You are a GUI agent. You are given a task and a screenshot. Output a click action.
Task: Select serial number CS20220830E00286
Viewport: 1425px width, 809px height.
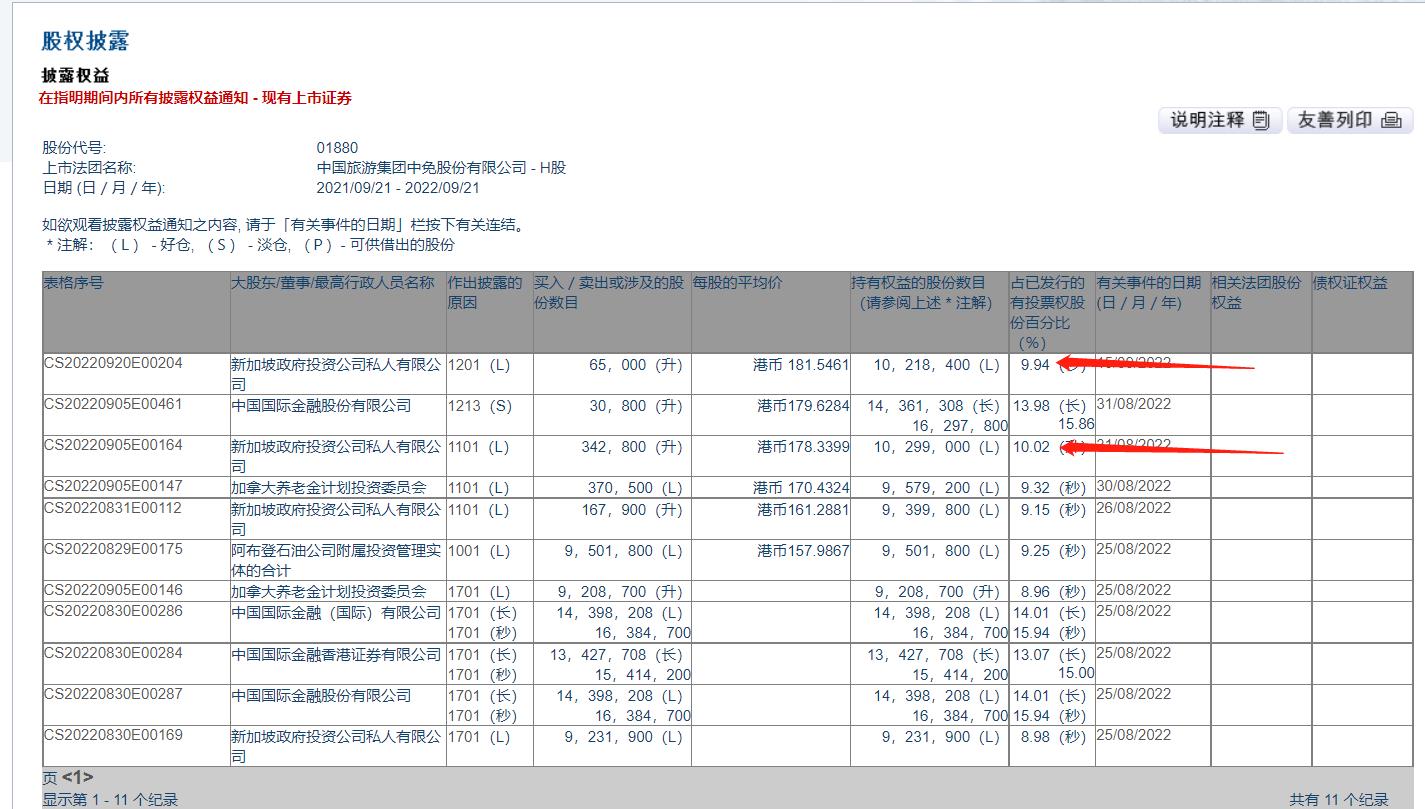click(x=113, y=610)
